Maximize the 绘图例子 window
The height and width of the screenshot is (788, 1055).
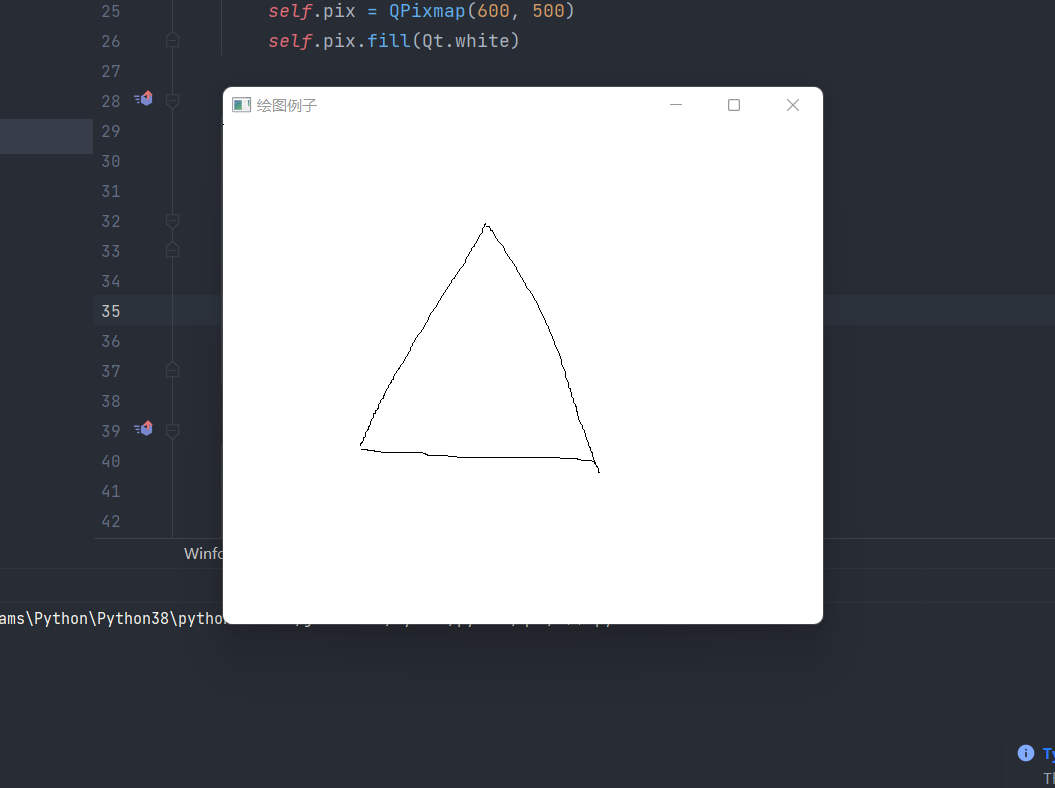[733, 105]
